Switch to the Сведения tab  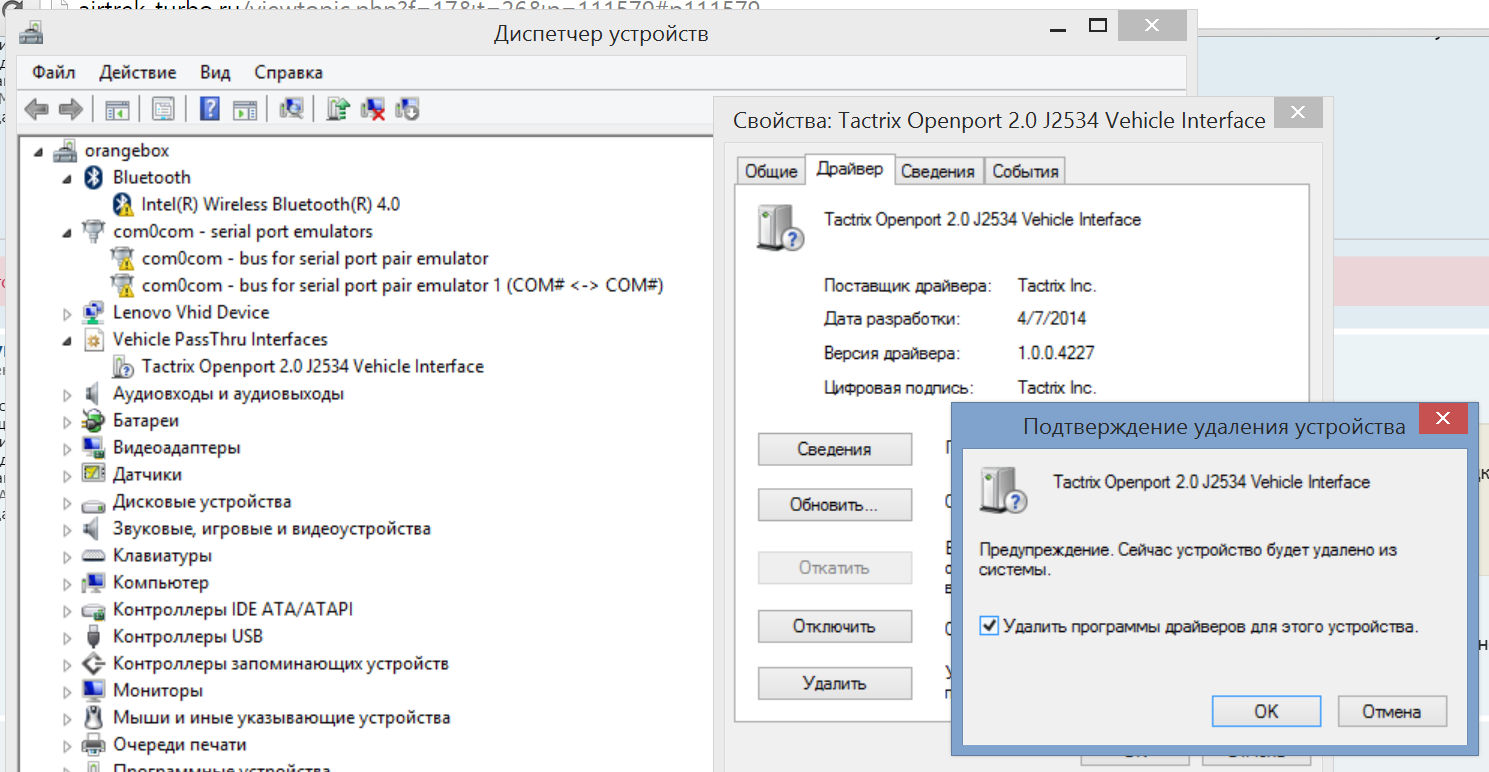coord(937,171)
